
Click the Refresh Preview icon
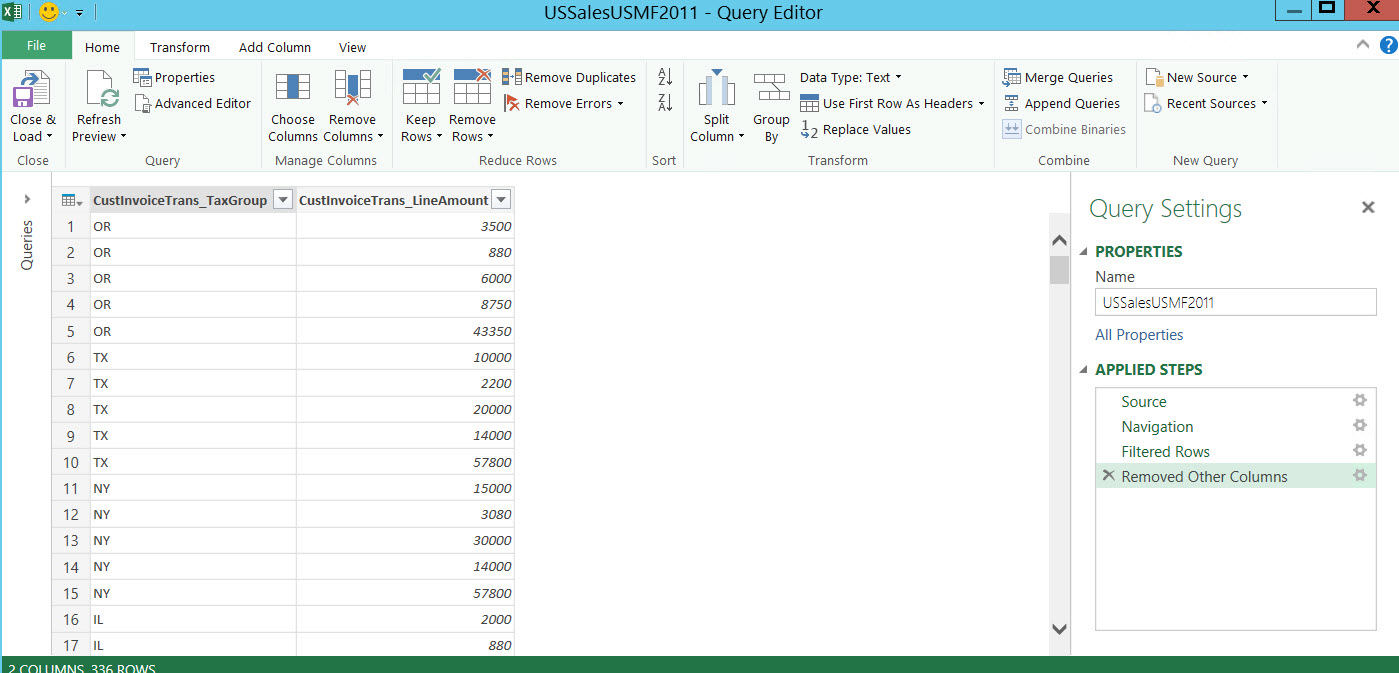(x=99, y=91)
